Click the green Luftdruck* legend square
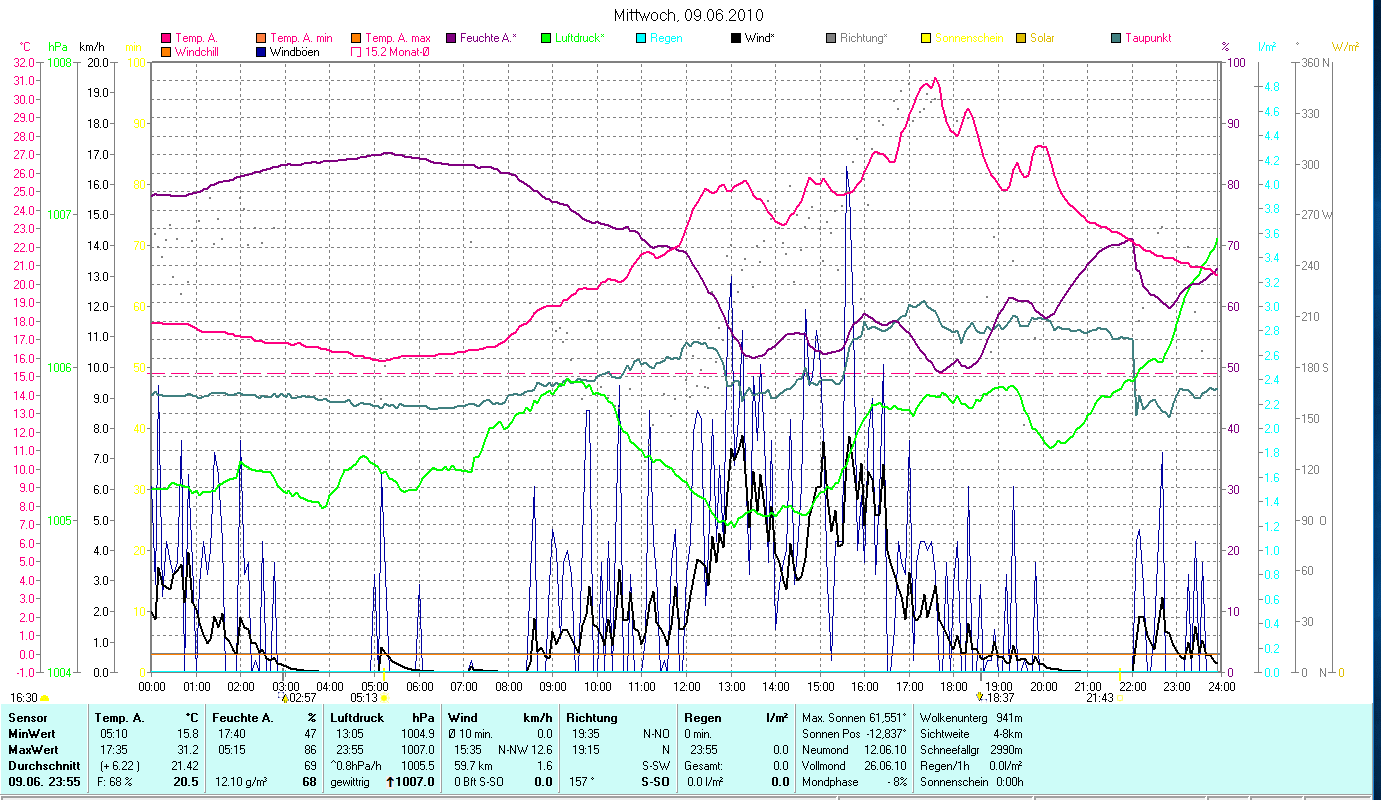Screen dimensions: 1381x800 546,38
